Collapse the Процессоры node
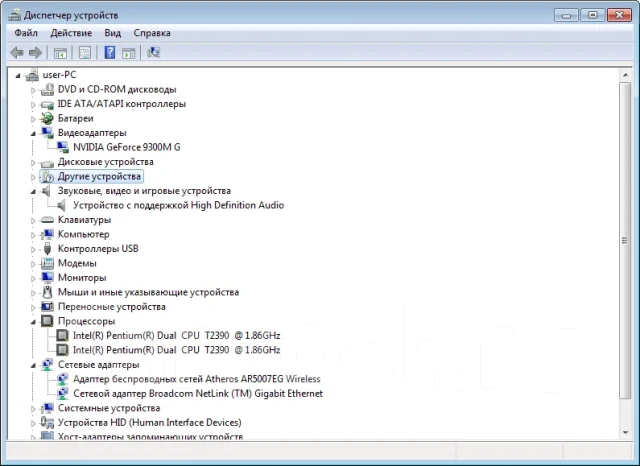Viewport: 640px width, 466px height. tap(33, 322)
